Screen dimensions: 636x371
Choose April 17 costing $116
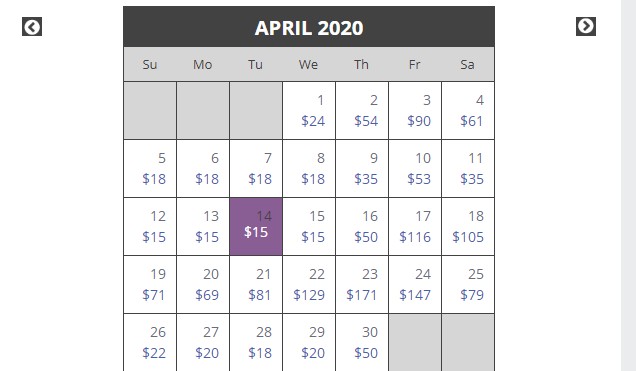coord(415,226)
